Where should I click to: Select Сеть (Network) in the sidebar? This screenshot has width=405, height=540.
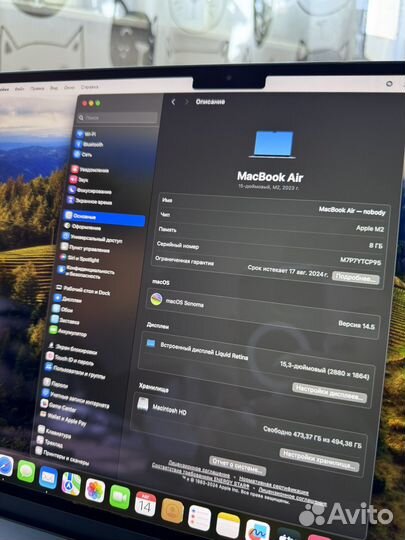pos(83,154)
